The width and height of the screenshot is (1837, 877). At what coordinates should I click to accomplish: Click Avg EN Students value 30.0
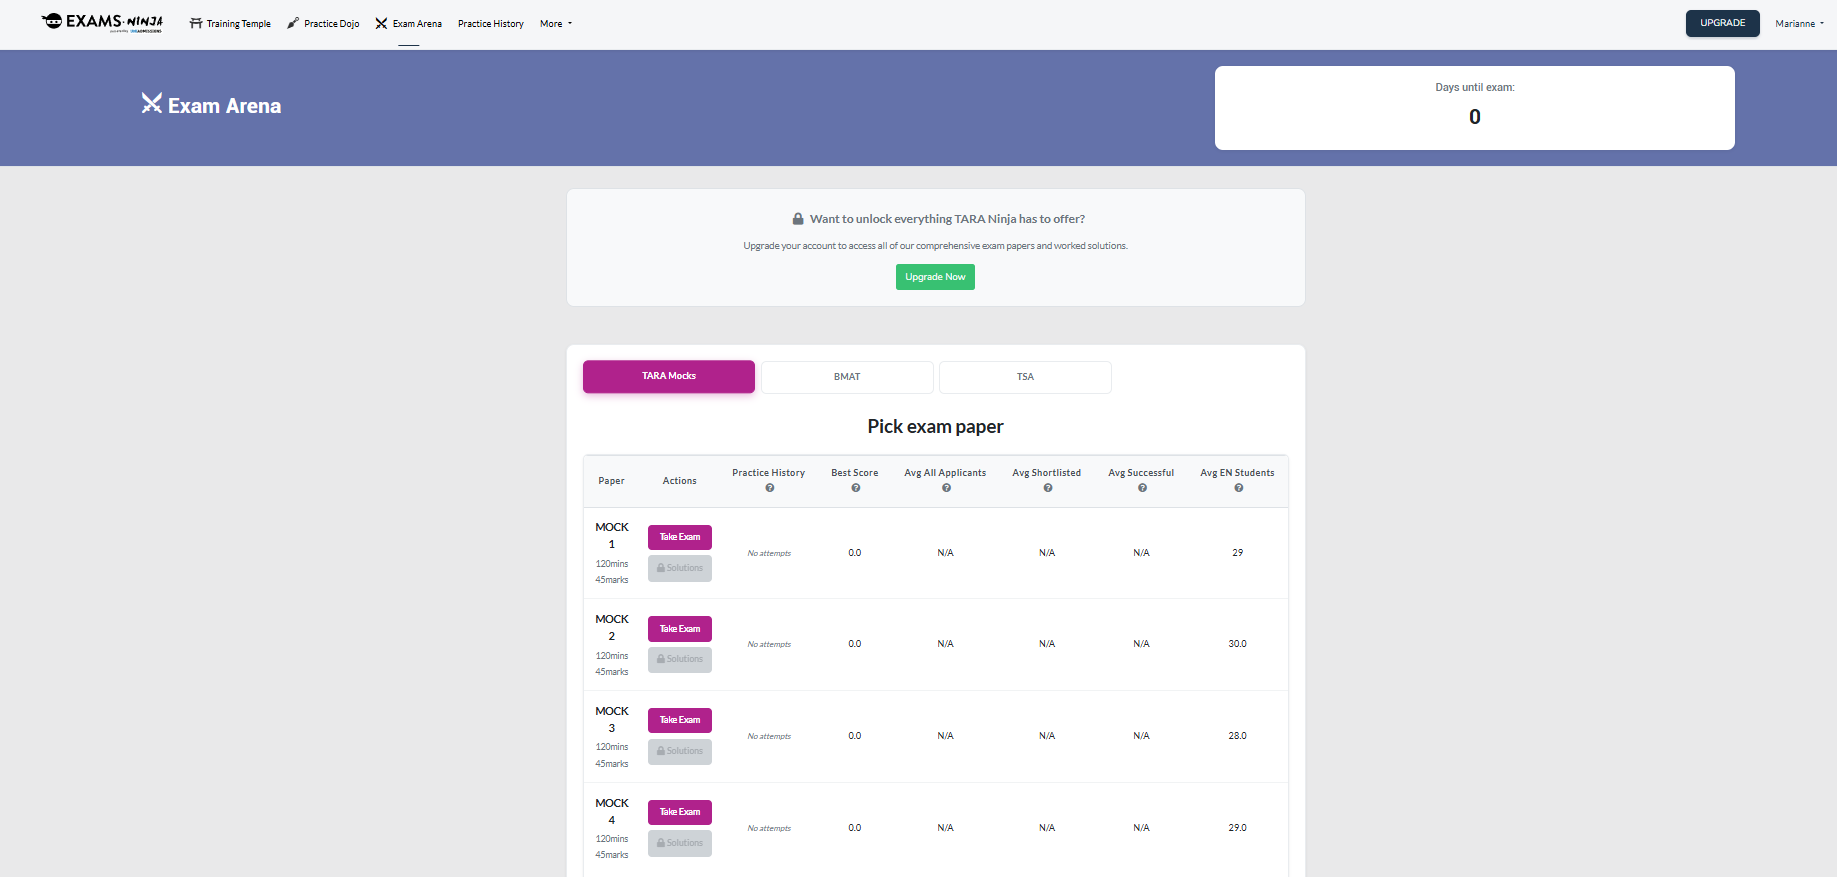[1237, 644]
